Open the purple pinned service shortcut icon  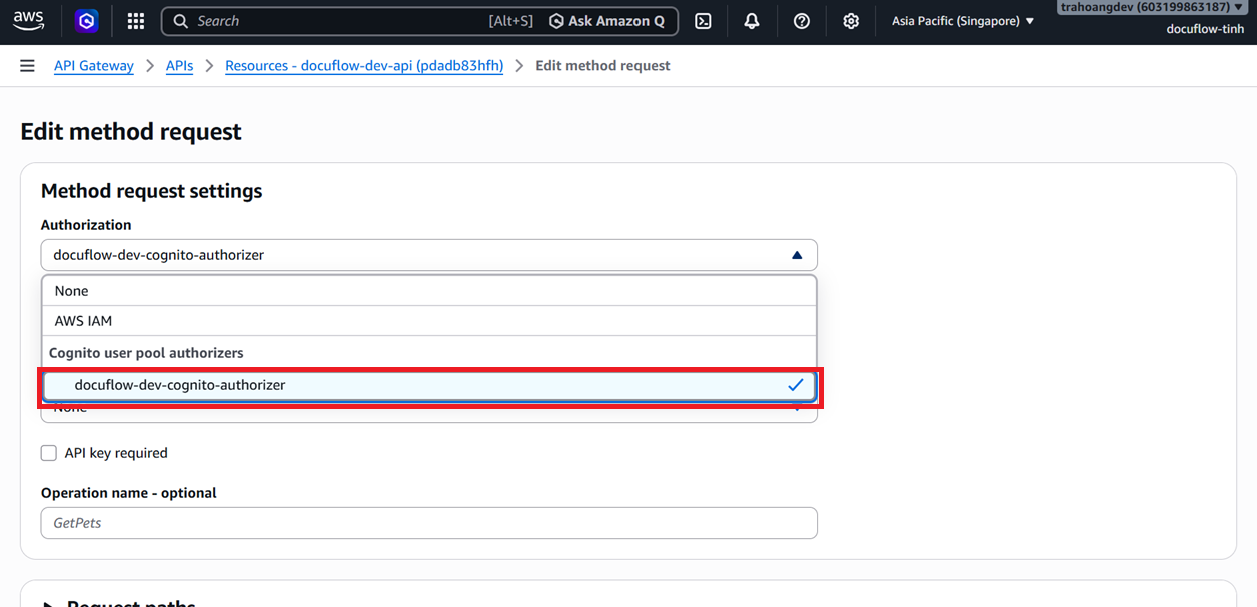click(87, 20)
